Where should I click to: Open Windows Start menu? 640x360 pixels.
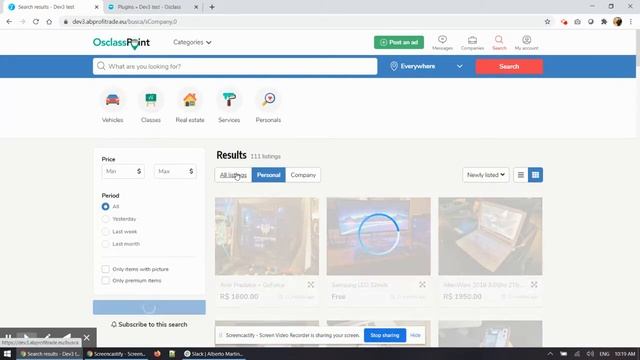pos(7,353)
